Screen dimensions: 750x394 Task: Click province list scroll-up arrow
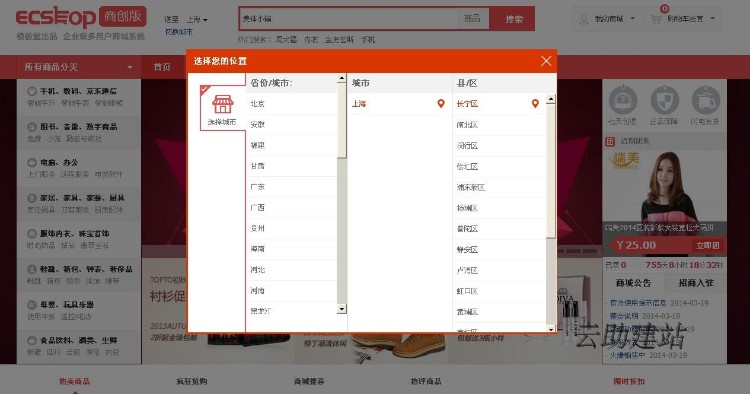point(342,78)
